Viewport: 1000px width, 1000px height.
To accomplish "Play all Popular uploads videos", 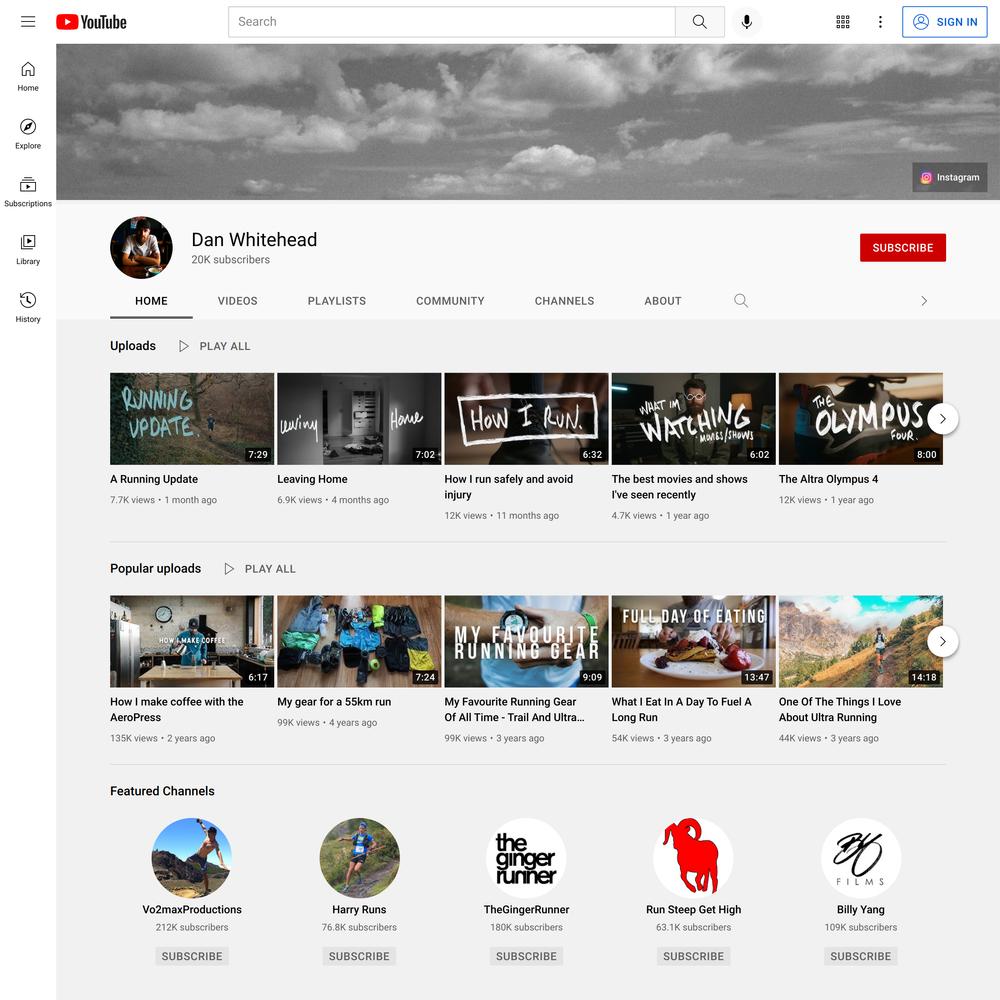I will tap(260, 569).
